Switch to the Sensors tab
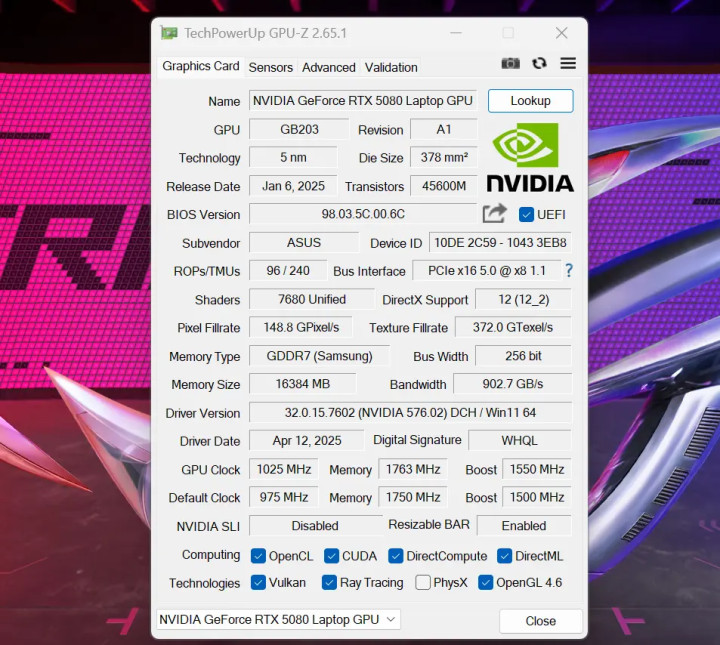The width and height of the screenshot is (720, 645). point(270,67)
